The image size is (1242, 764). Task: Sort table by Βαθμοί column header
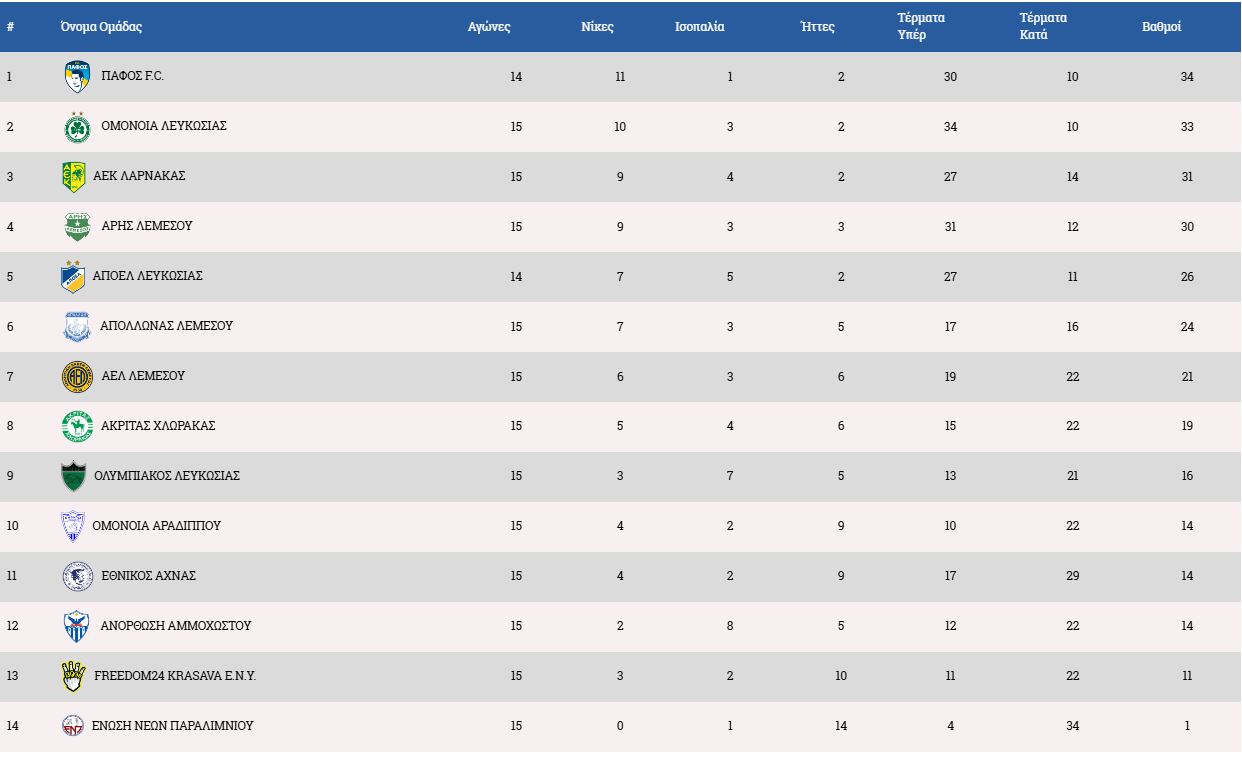click(x=1161, y=27)
